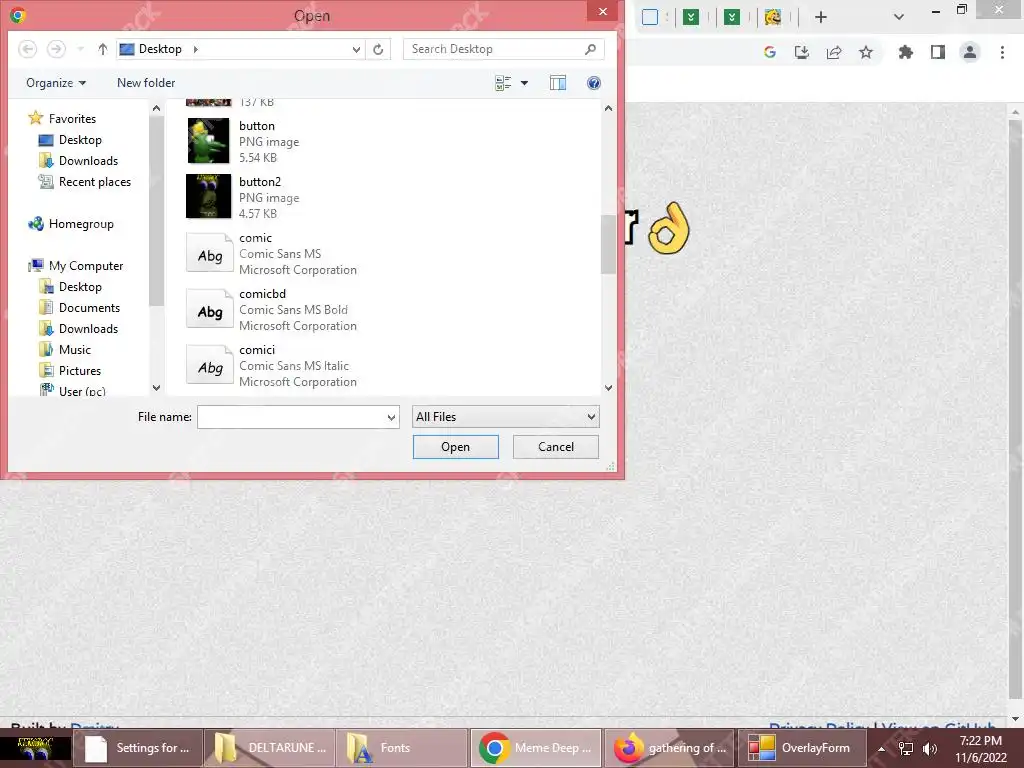Select the button PNG thumbnail

pos(208,140)
